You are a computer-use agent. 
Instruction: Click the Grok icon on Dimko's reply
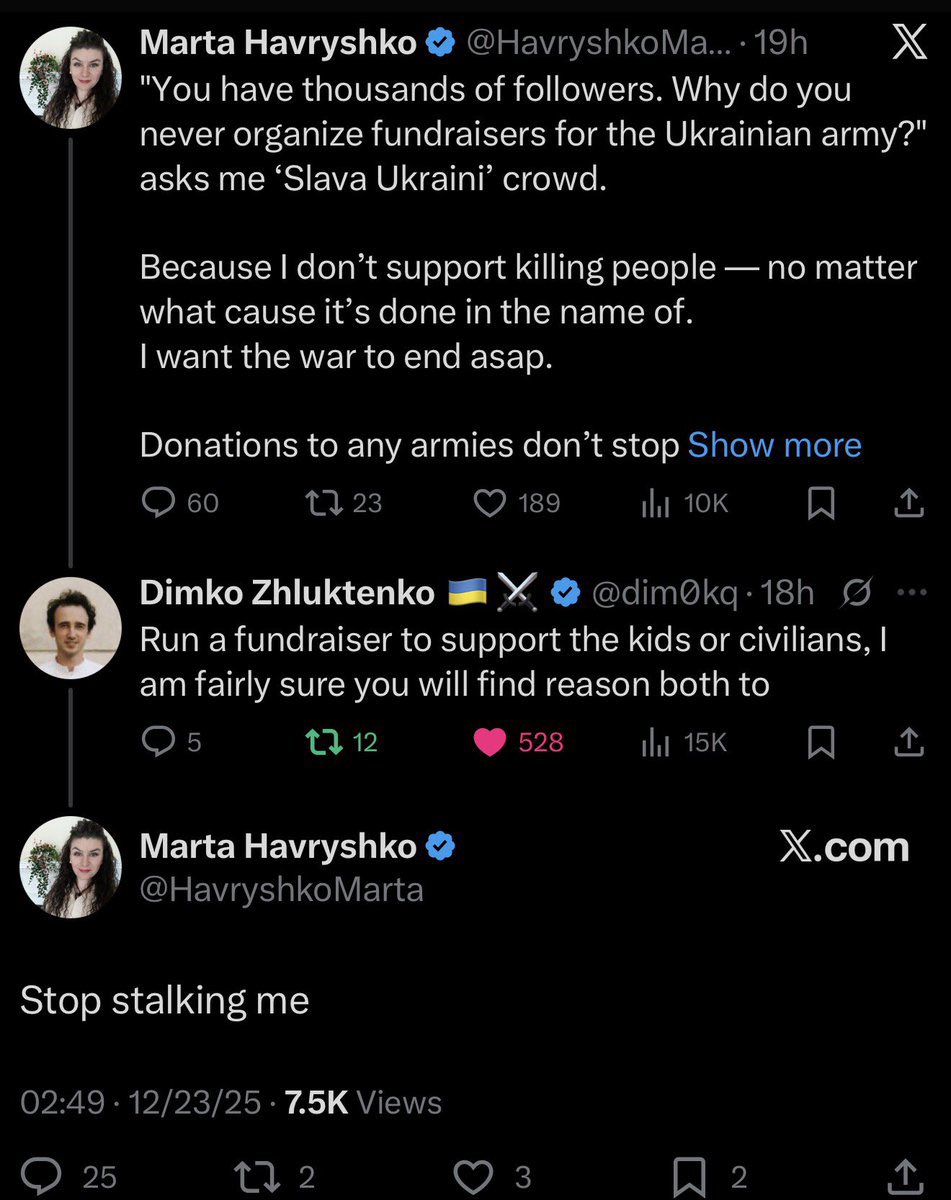click(857, 593)
